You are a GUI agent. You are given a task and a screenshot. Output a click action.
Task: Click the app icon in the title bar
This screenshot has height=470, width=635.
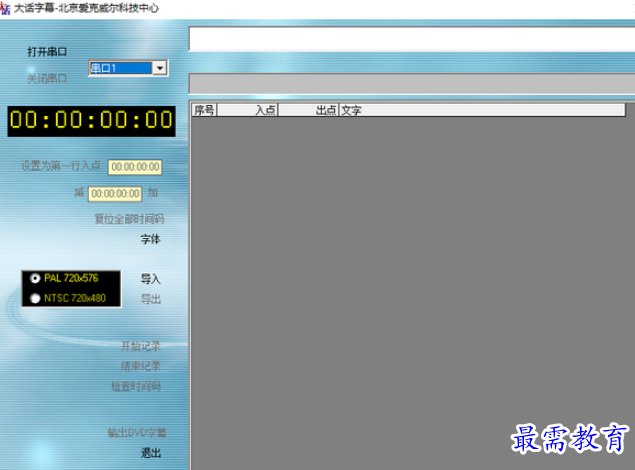click(x=5, y=8)
